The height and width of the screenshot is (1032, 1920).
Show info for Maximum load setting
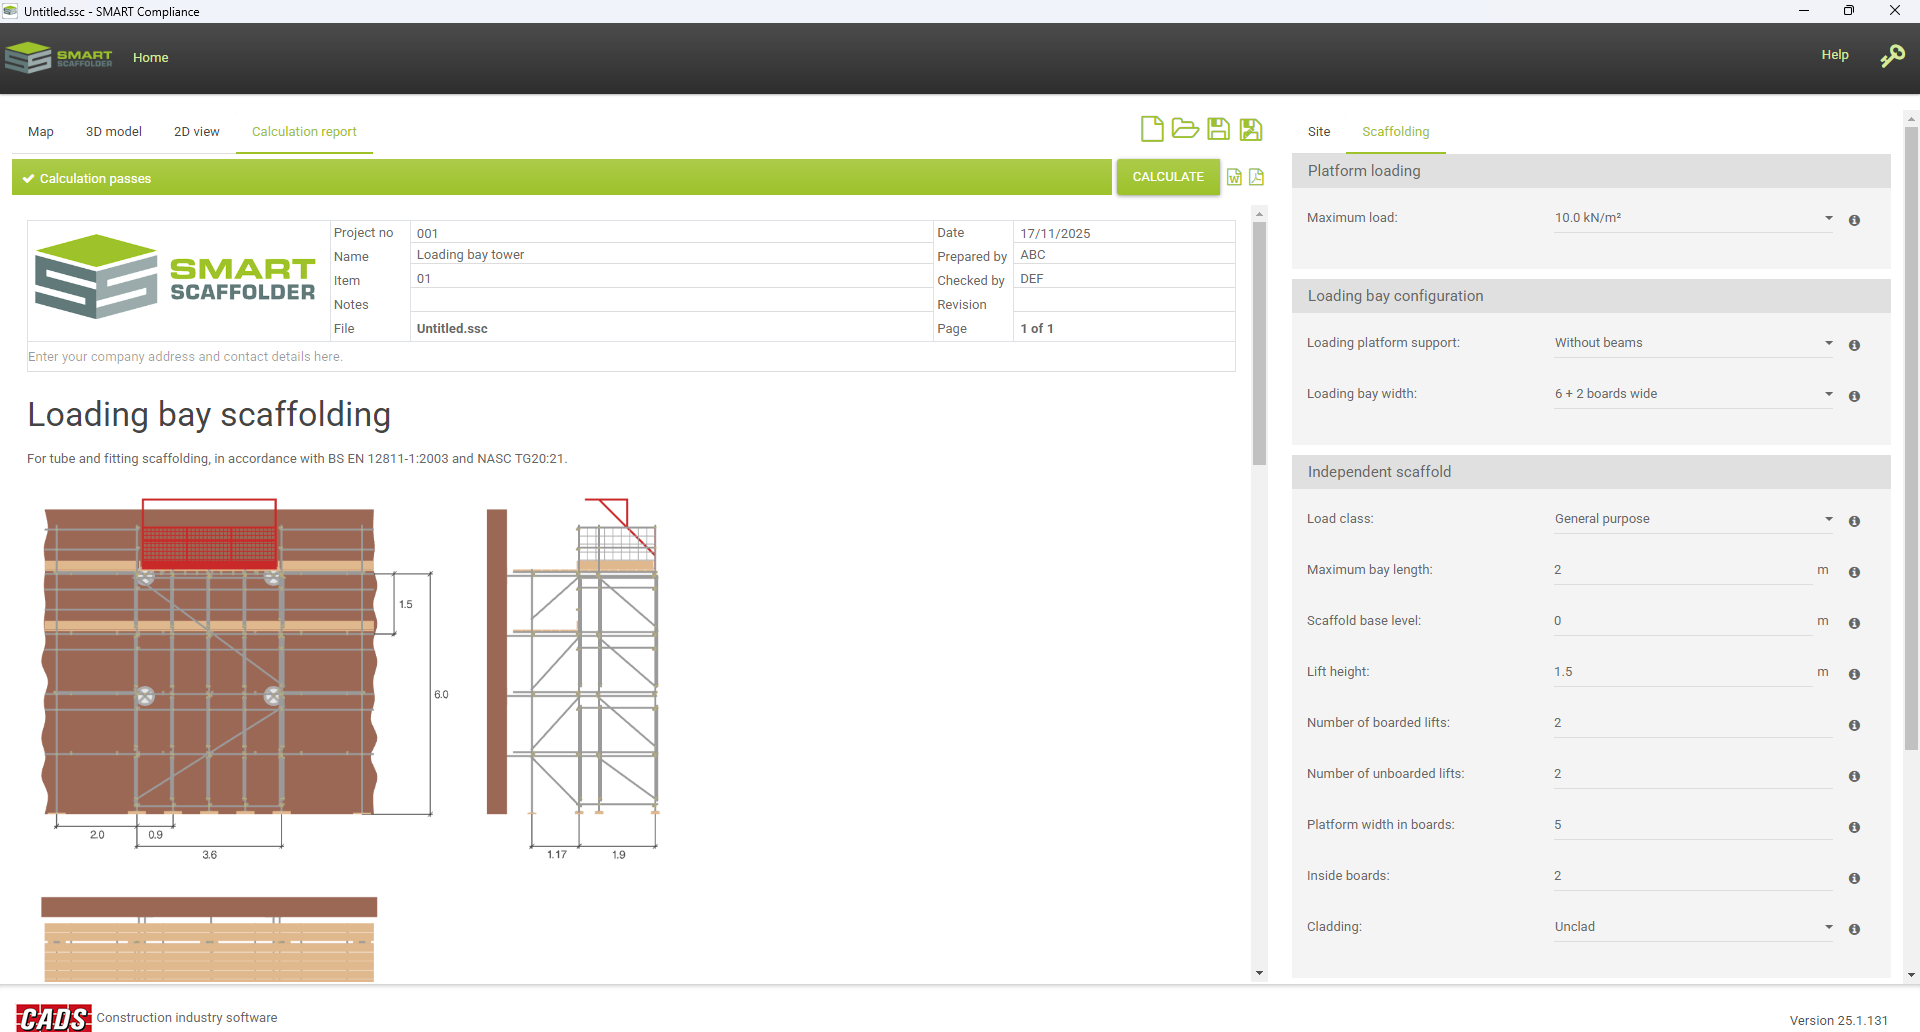(1854, 220)
